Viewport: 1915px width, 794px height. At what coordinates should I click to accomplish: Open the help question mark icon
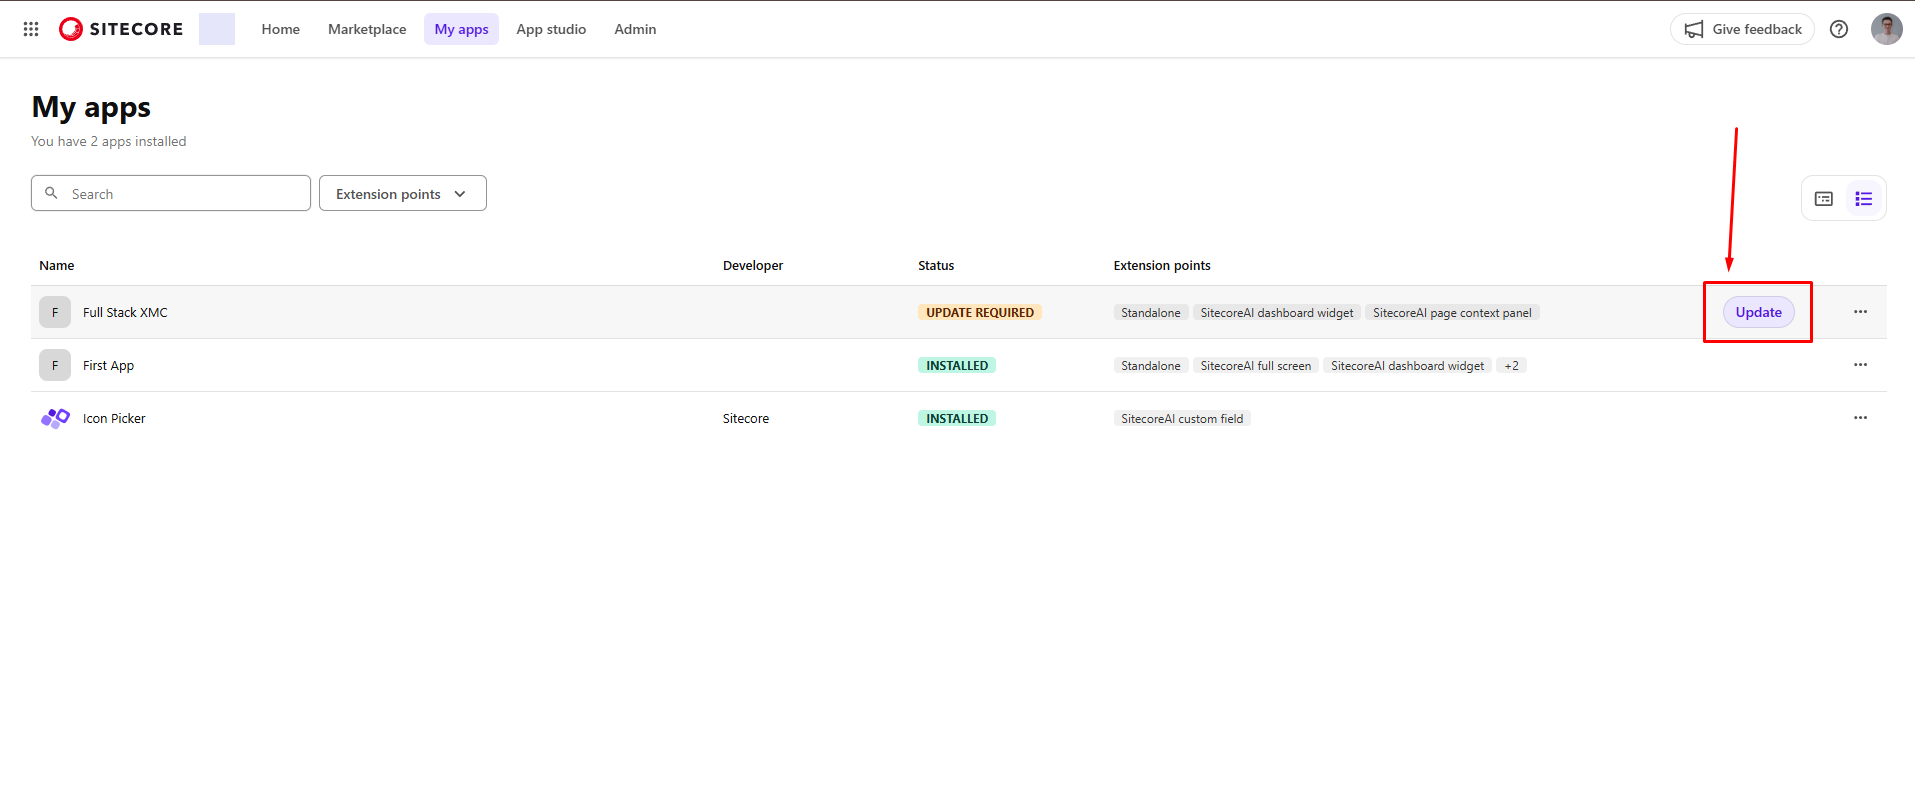(x=1838, y=29)
